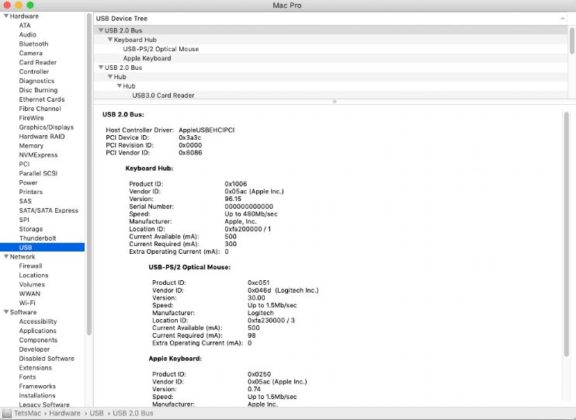The width and height of the screenshot is (576, 420).
Task: Click the computer icon in path bar
Action: coord(7,413)
